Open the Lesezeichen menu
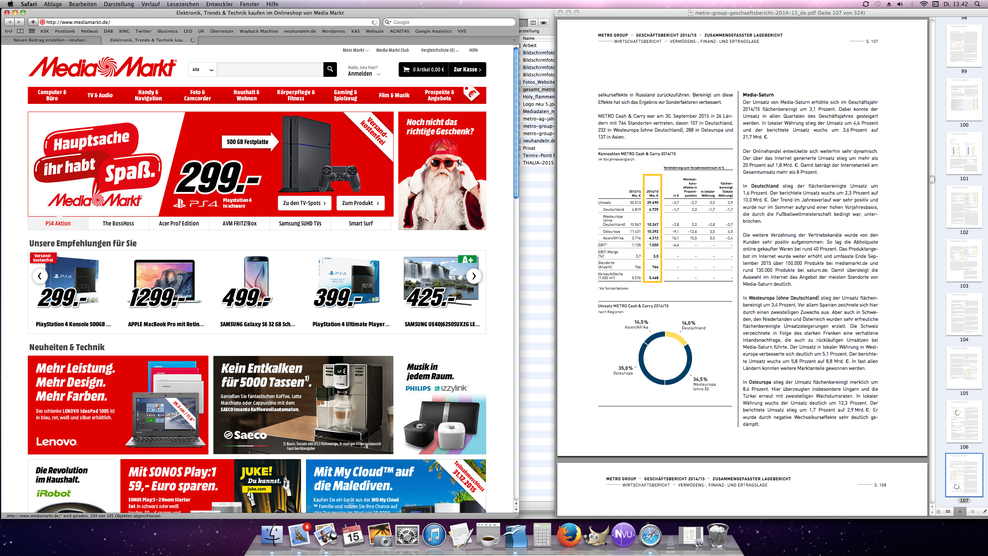This screenshot has width=988, height=556. pyautogui.click(x=183, y=4)
